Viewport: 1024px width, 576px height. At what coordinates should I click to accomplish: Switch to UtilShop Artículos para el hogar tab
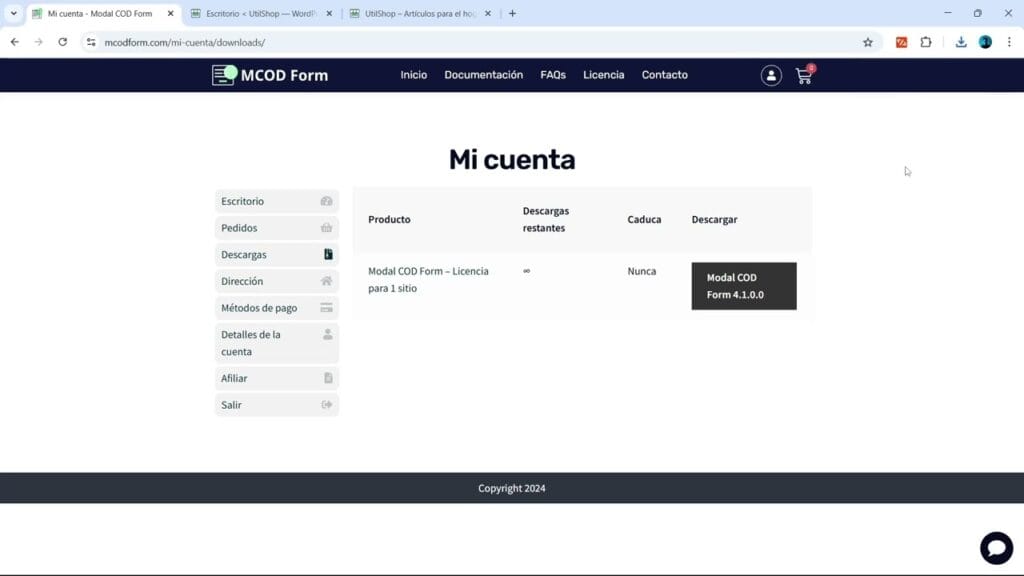pos(420,13)
